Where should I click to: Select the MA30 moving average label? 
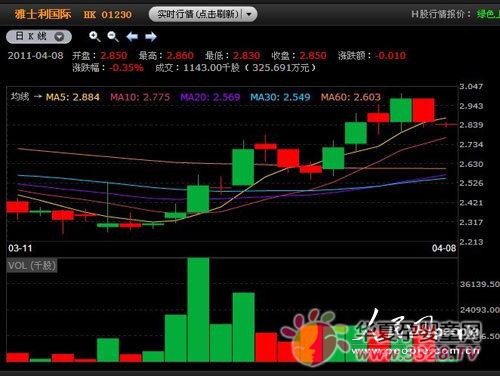point(280,97)
